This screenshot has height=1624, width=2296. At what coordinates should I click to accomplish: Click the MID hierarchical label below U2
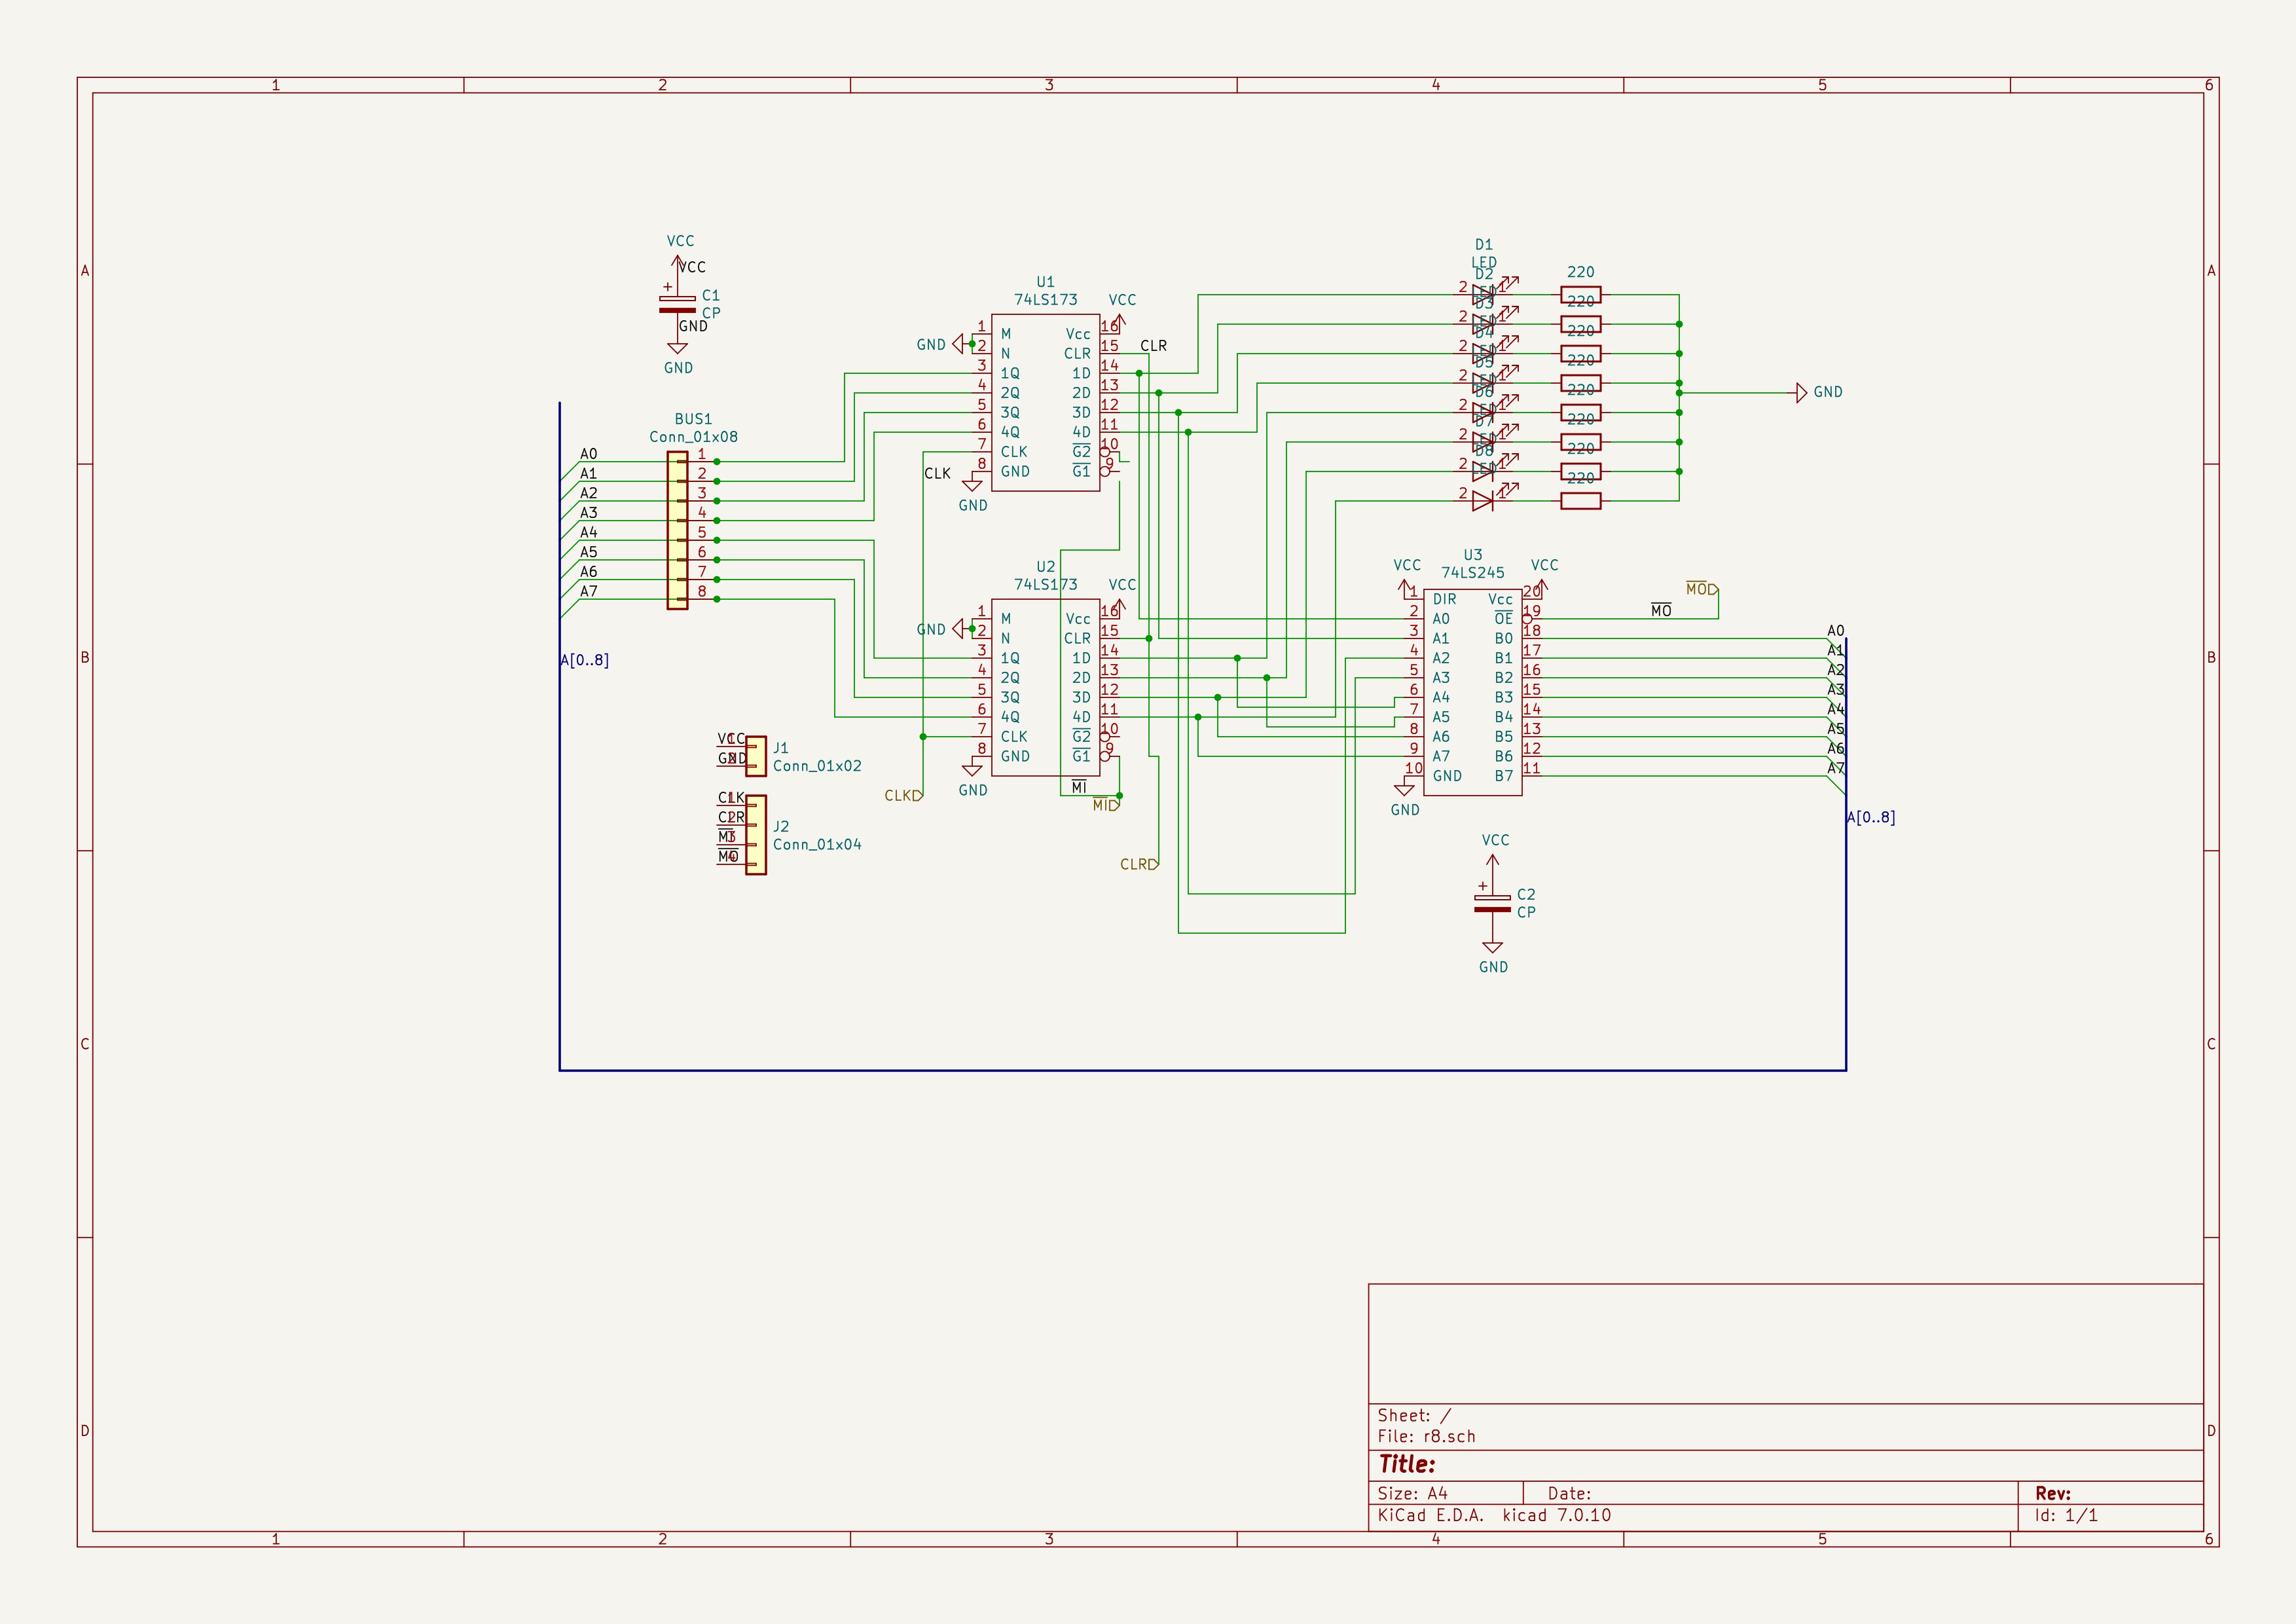point(1106,805)
